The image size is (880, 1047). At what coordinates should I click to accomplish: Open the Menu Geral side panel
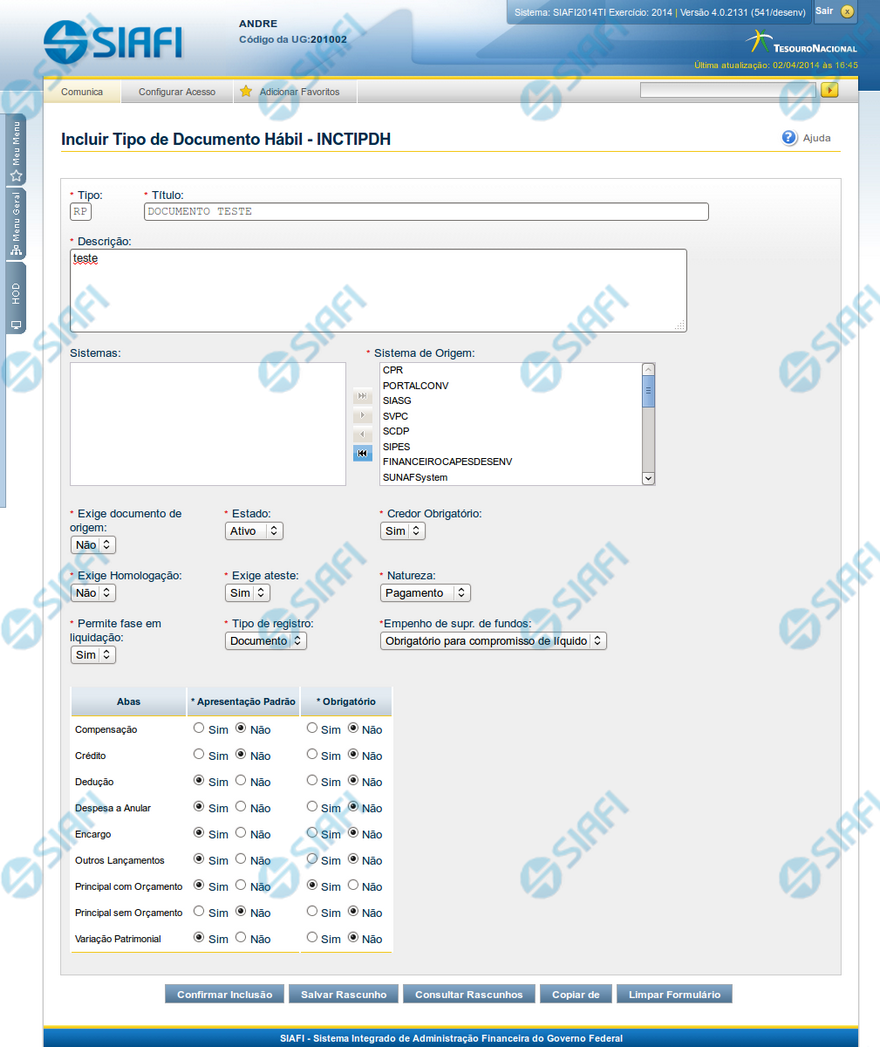16,224
